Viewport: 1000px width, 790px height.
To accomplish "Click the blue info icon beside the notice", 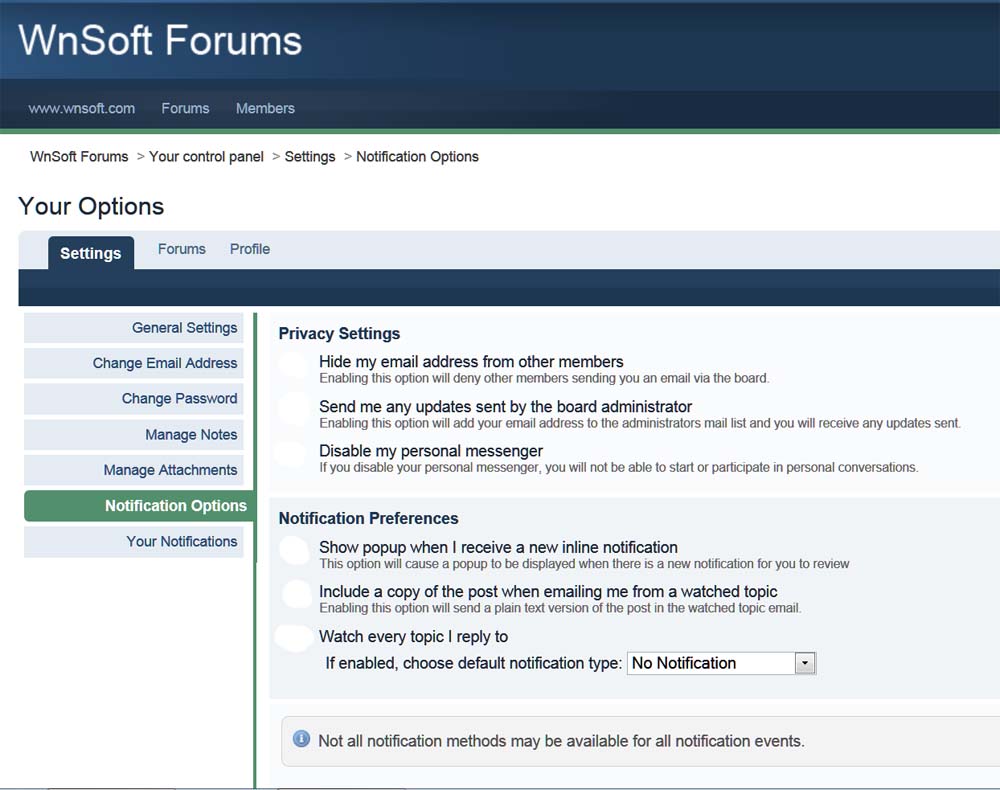I will 301,739.
